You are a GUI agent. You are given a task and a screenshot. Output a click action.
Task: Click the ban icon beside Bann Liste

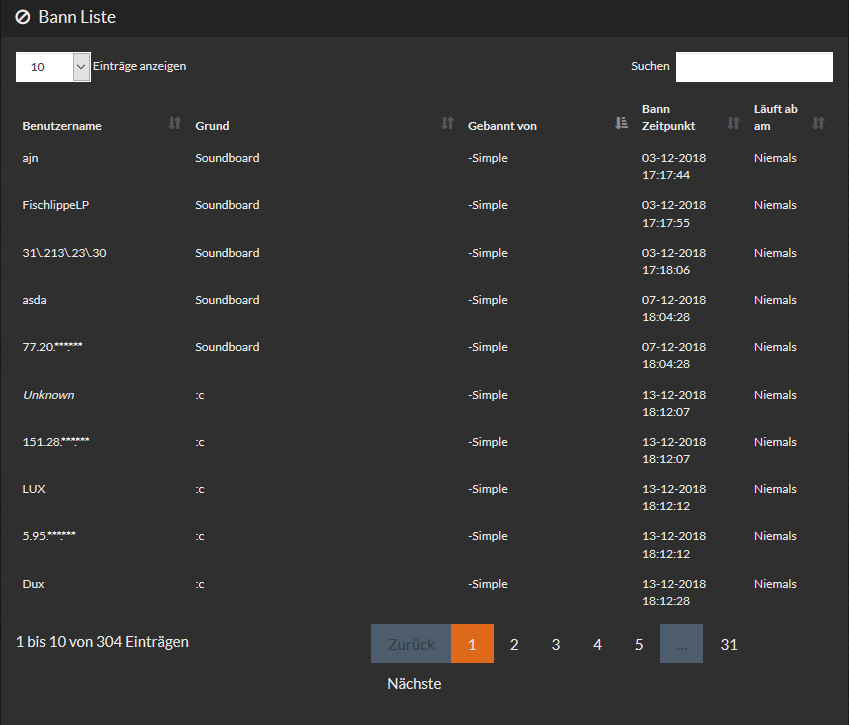(23, 17)
